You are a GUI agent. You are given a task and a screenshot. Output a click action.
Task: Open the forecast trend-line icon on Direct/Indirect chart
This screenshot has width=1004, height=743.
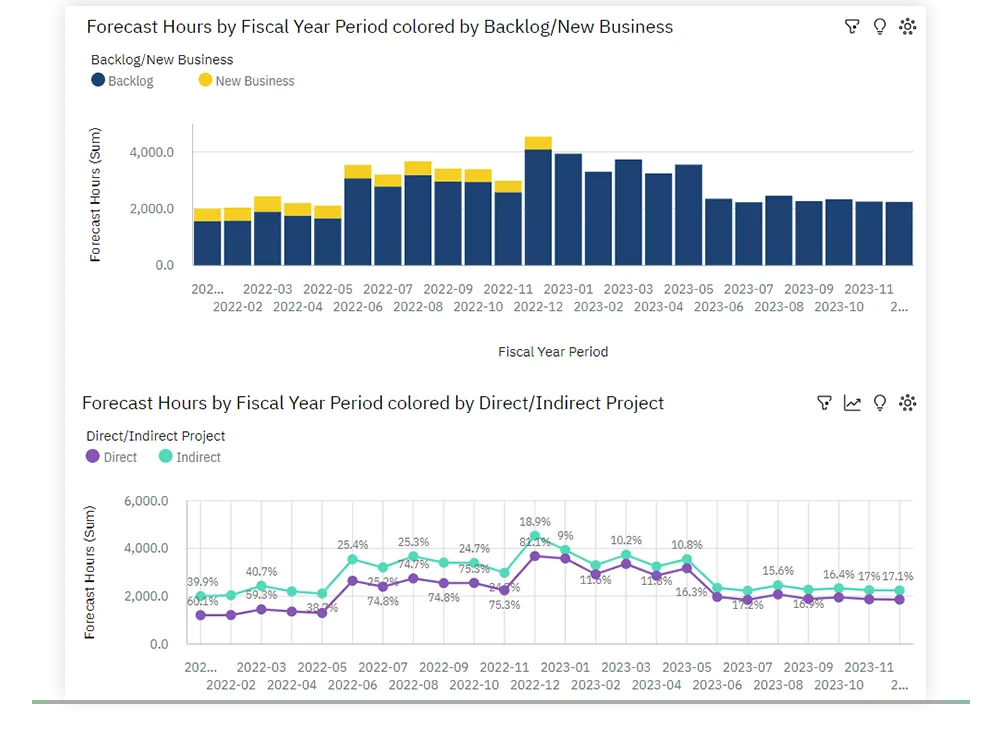(x=852, y=403)
